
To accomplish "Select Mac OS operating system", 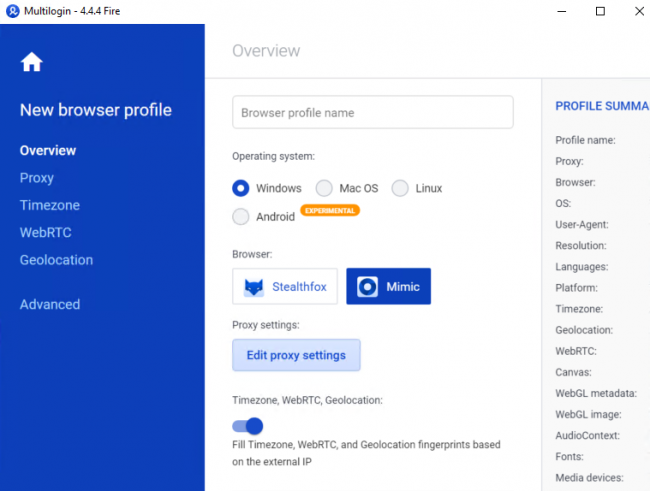I will coord(324,188).
